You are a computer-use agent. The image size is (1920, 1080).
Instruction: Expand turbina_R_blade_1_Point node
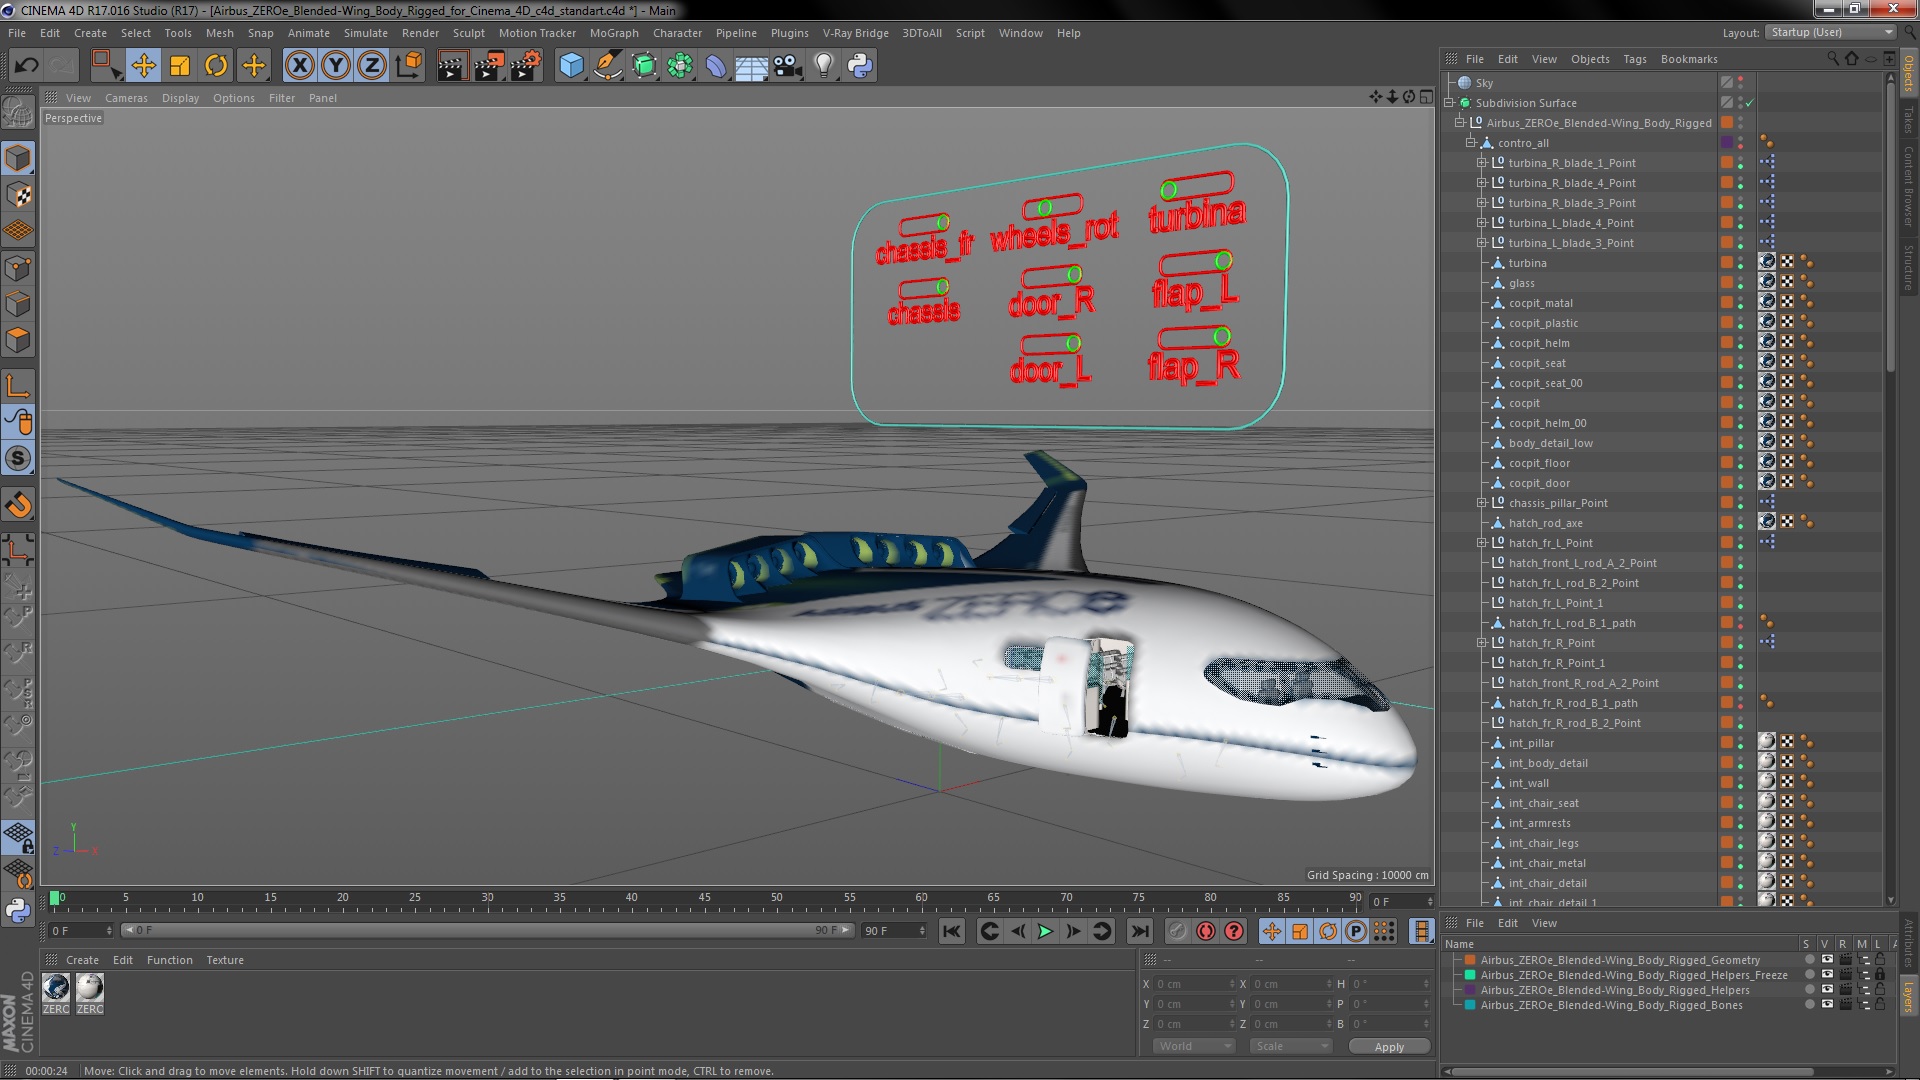pos(1481,163)
